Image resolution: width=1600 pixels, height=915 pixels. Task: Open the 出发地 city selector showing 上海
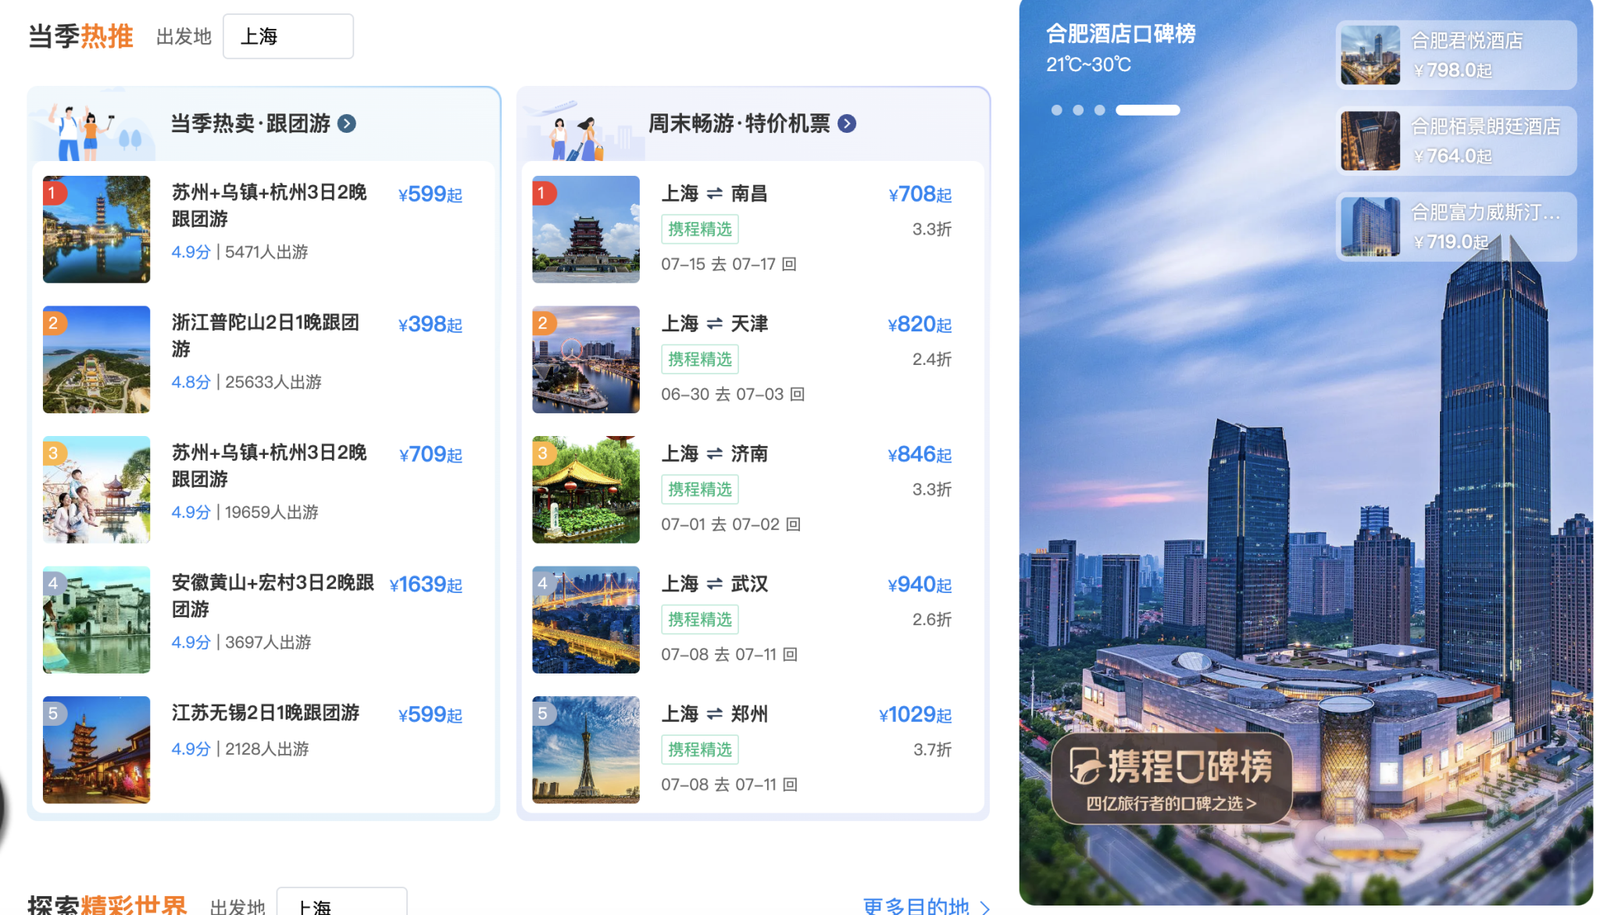tap(288, 36)
